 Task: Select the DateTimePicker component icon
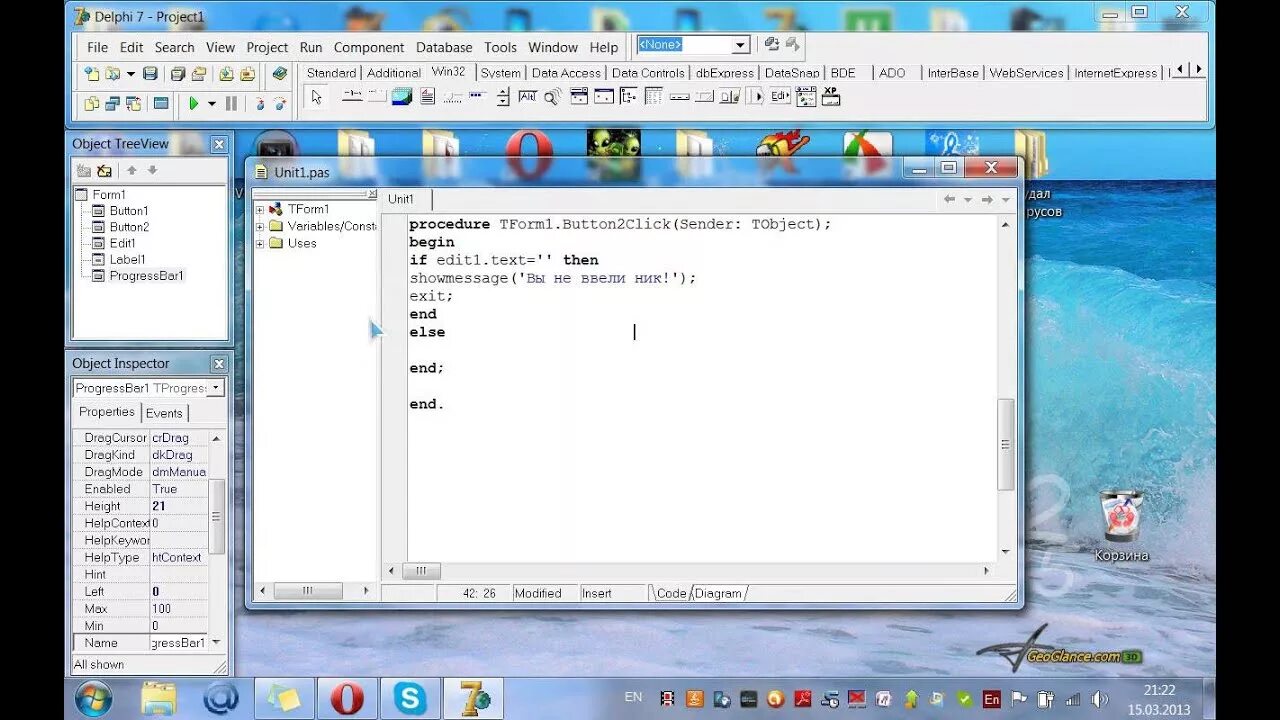pyautogui.click(x=579, y=97)
